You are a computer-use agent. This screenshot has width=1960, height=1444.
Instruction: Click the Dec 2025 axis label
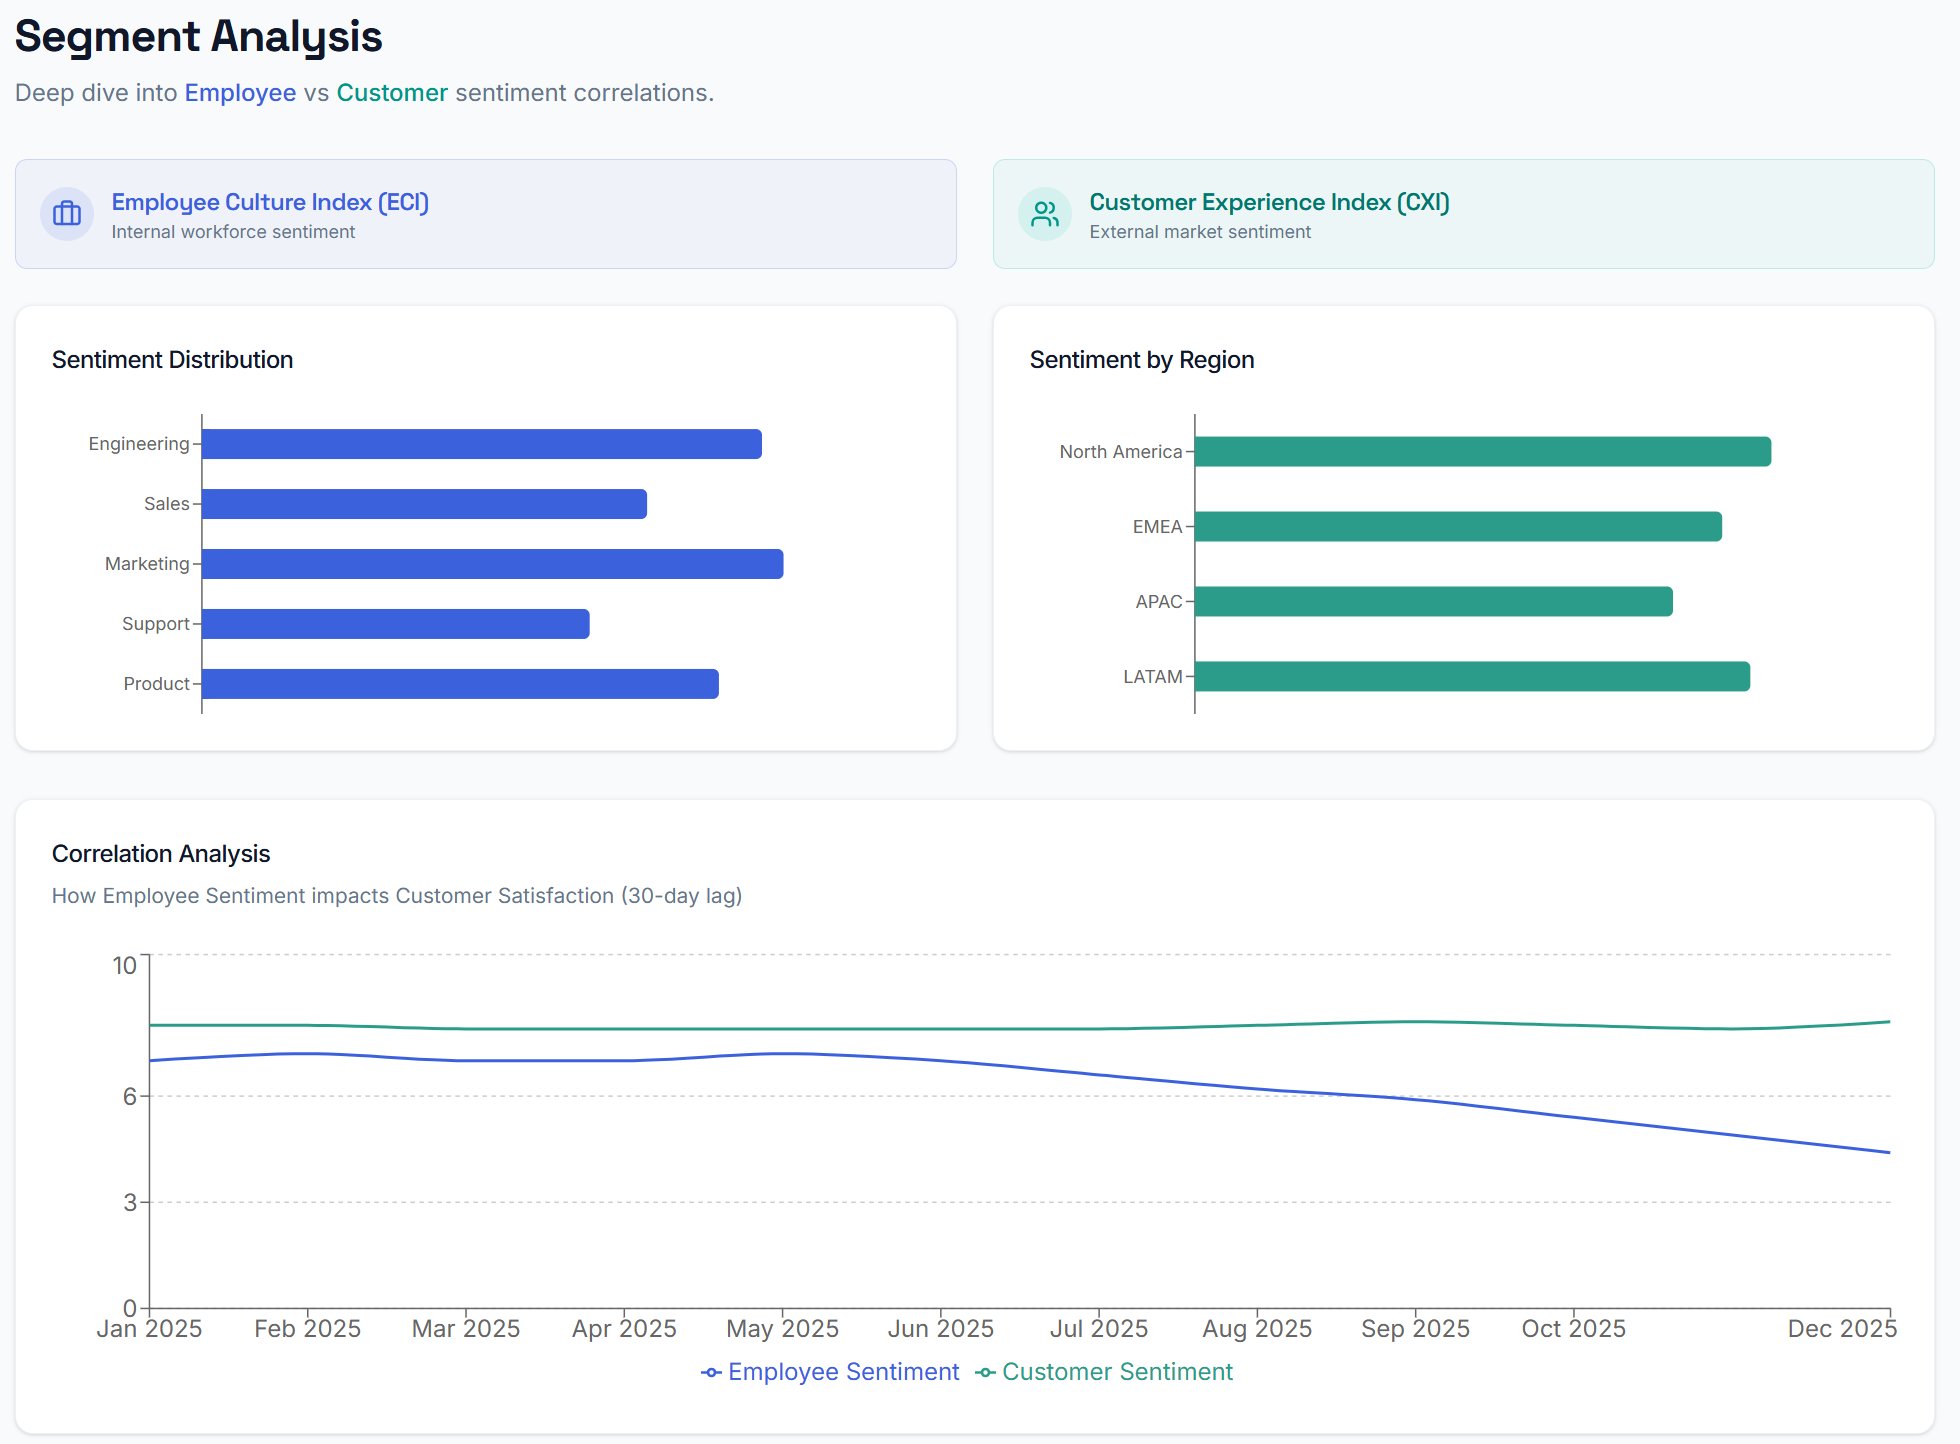(1843, 1328)
